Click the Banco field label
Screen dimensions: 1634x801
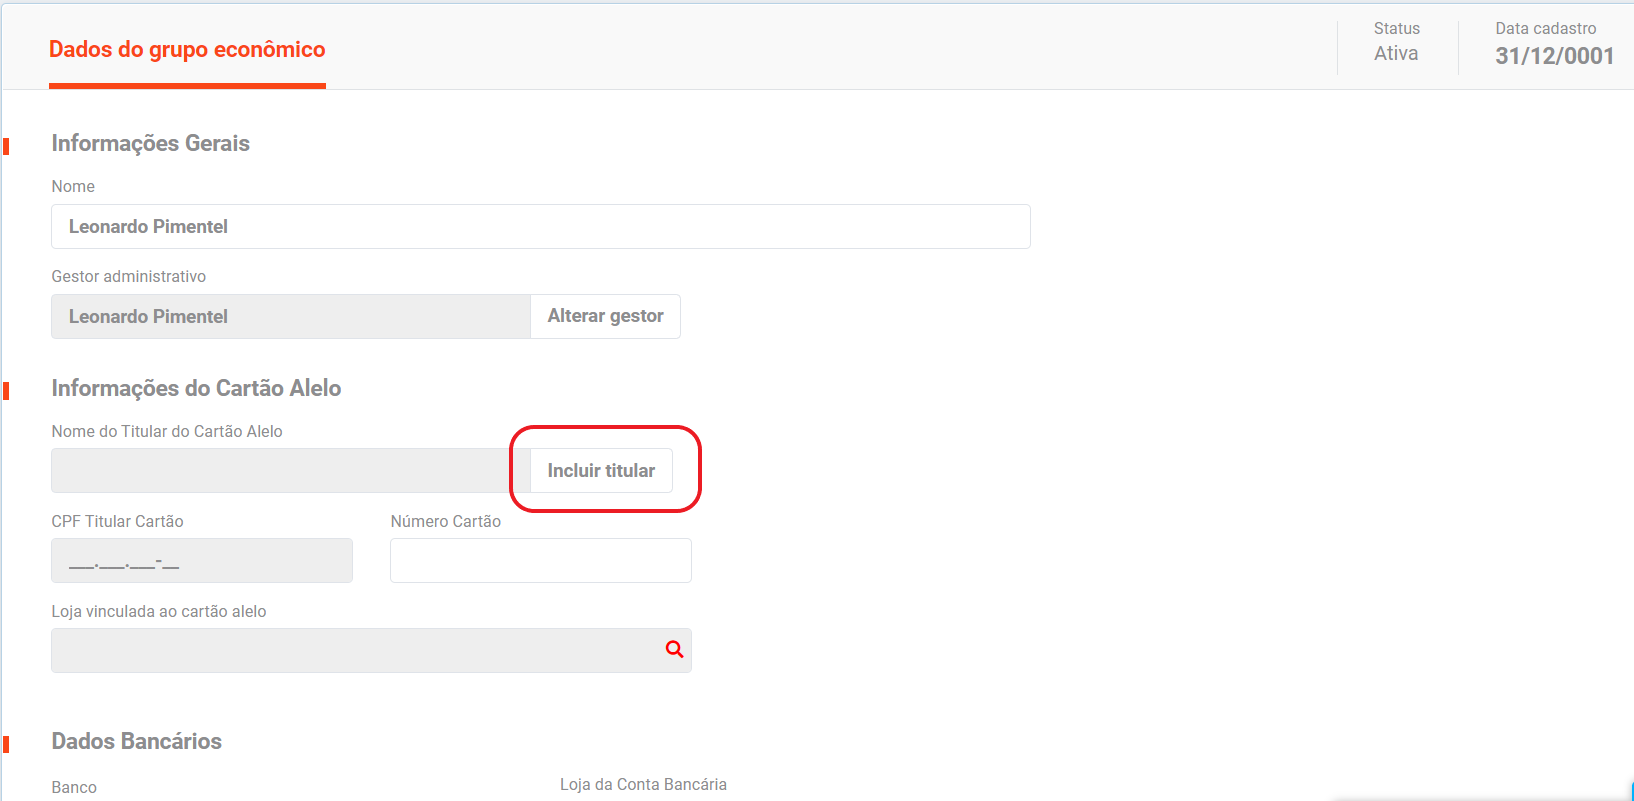coord(74,788)
